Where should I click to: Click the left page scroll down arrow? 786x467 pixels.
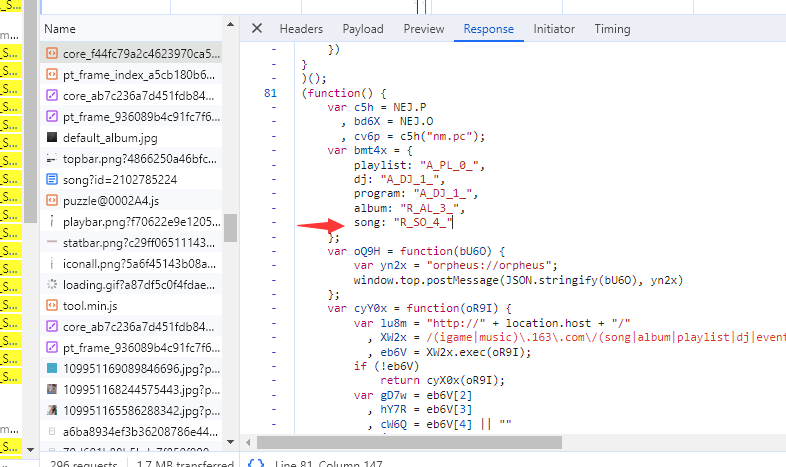[x=31, y=449]
